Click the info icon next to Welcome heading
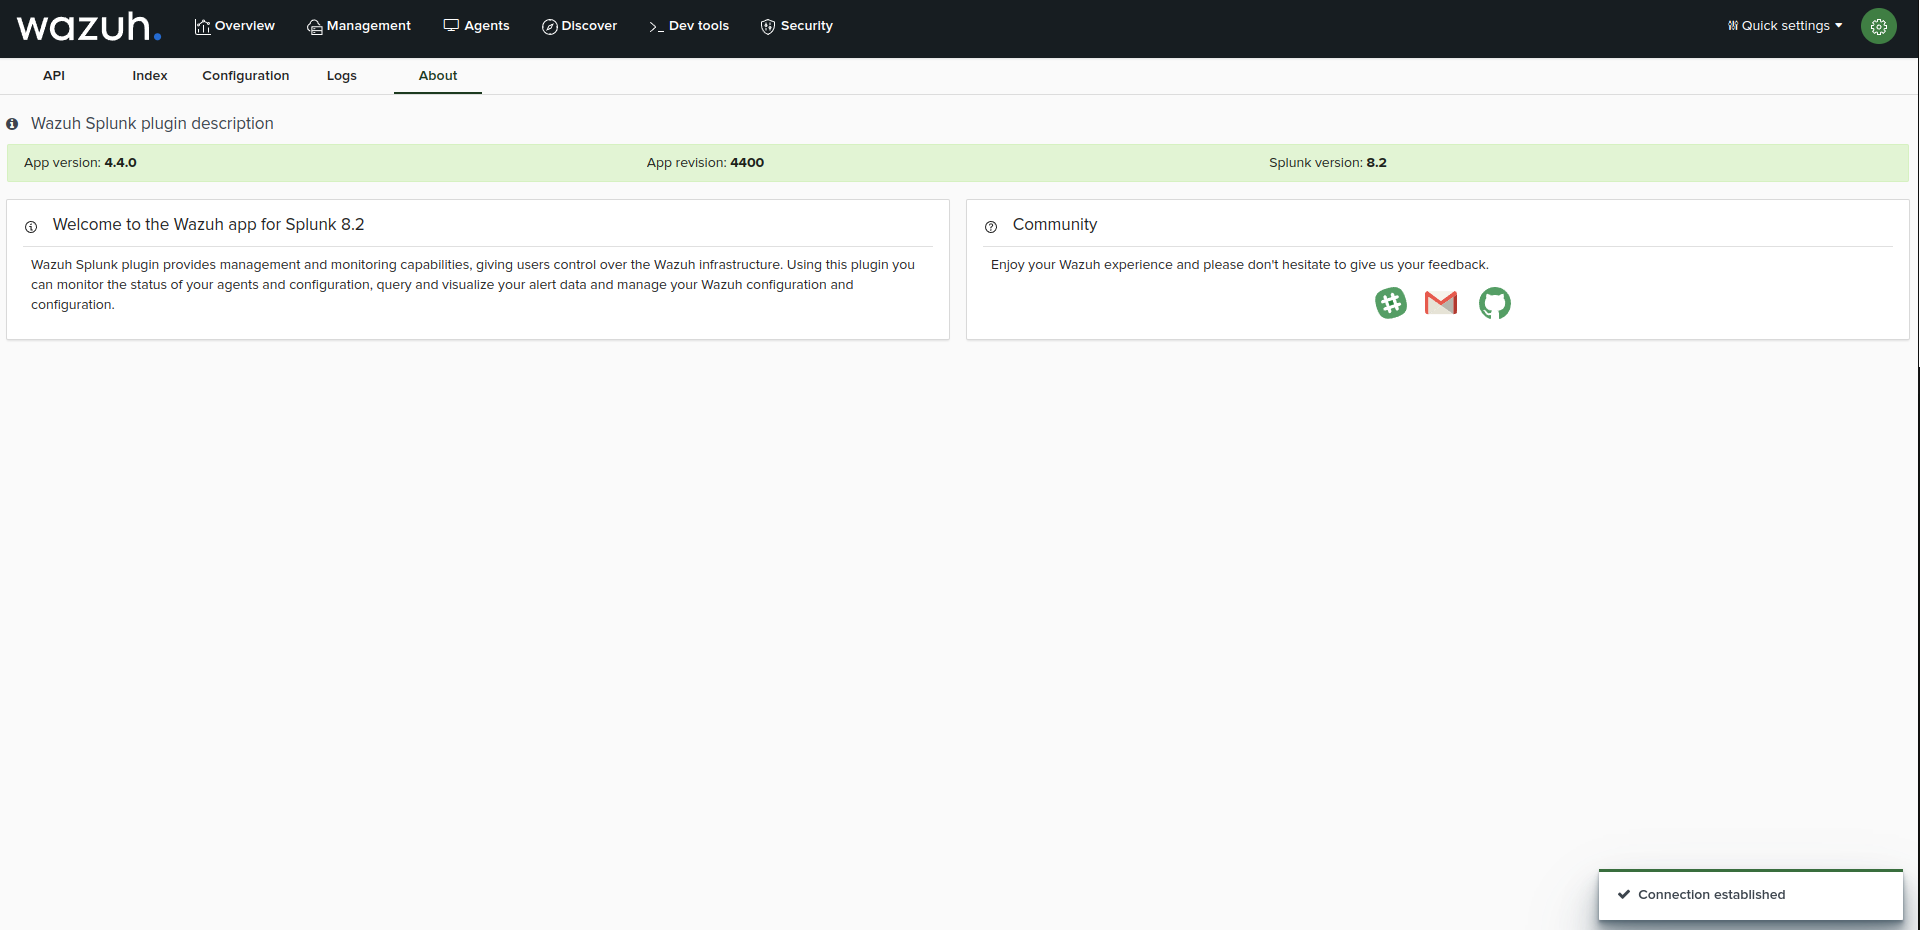The height and width of the screenshot is (930, 1920). 31,227
